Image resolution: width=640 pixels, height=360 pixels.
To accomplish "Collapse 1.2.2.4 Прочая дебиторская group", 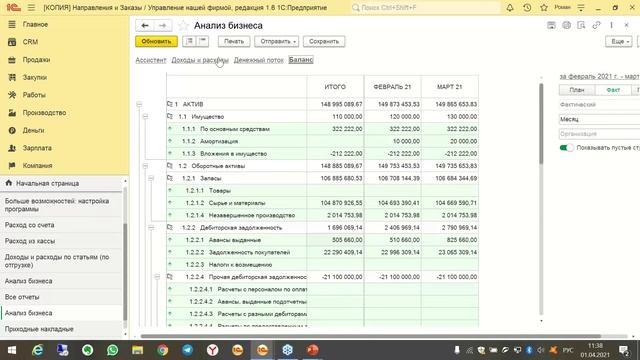I will tap(157, 277).
